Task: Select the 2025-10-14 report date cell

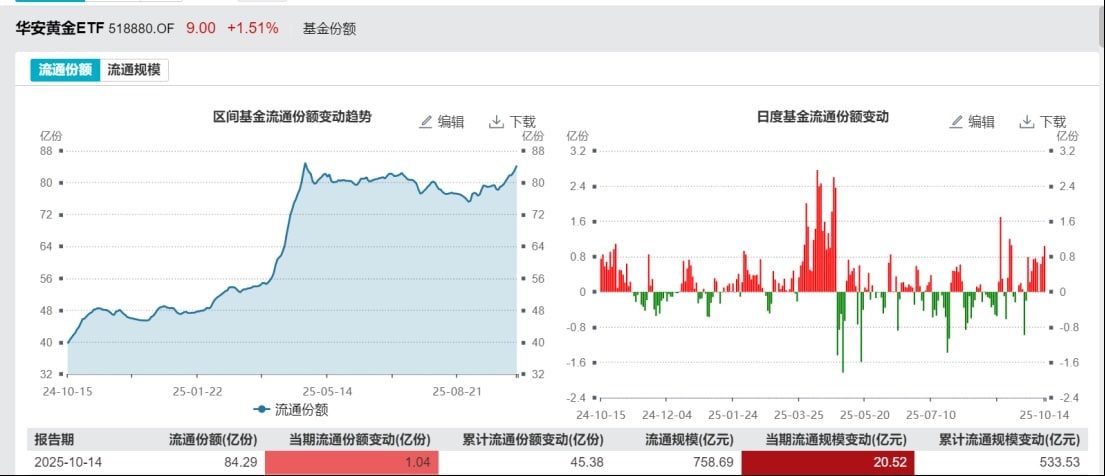Action: pos(66,462)
